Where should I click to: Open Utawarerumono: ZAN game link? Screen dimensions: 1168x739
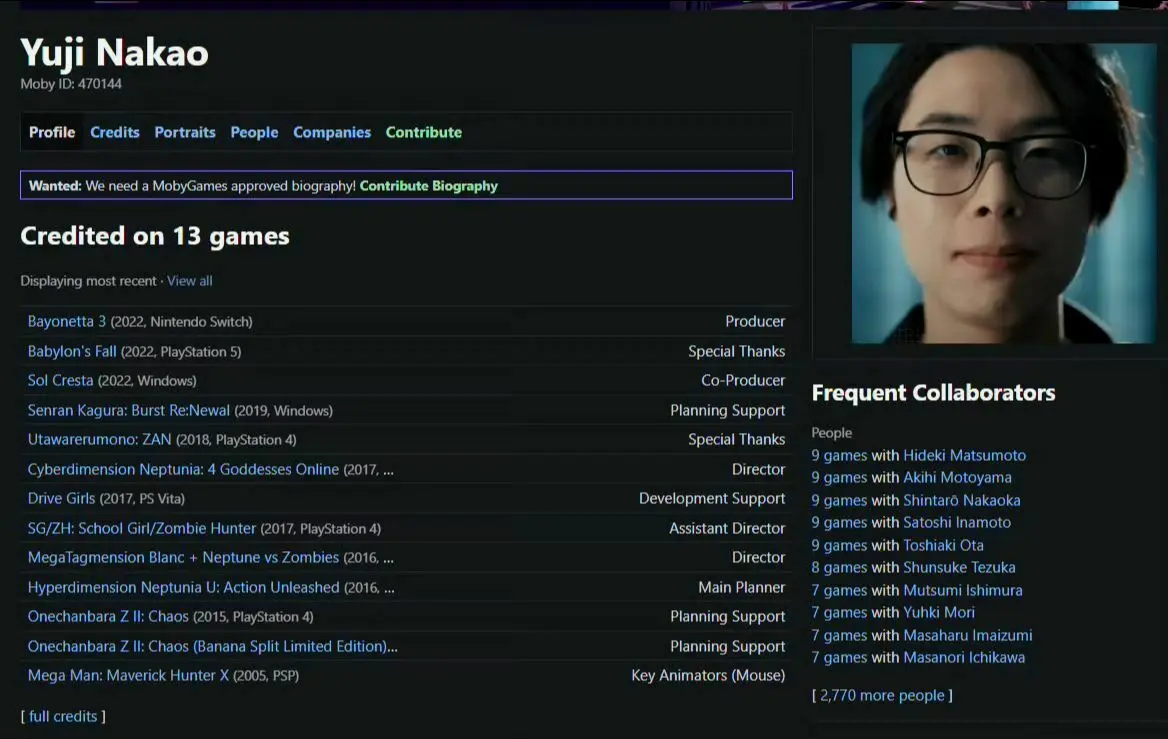[x=99, y=440]
